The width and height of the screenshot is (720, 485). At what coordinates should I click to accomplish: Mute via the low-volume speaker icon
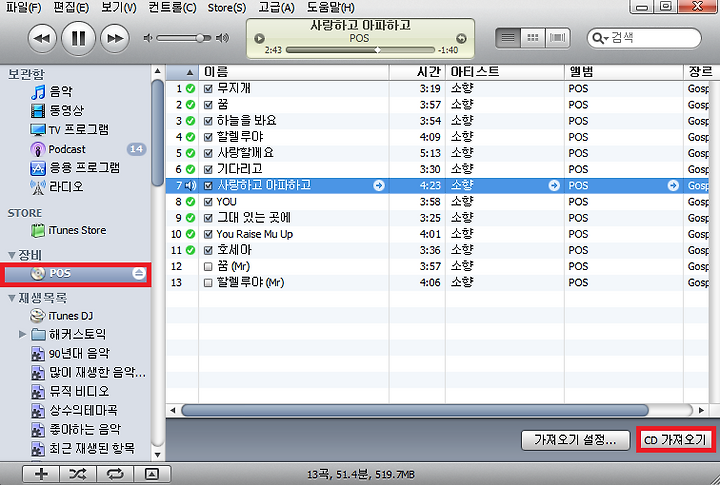coord(147,38)
